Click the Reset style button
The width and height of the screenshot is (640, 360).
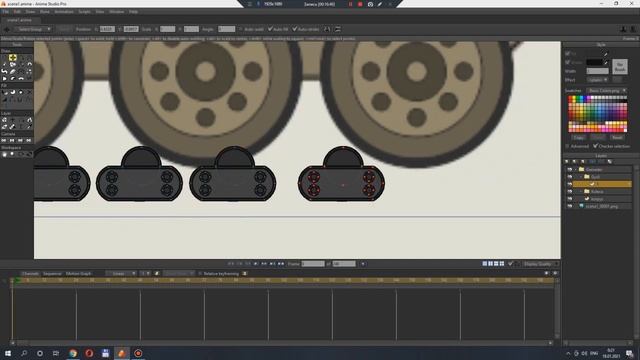click(x=617, y=138)
